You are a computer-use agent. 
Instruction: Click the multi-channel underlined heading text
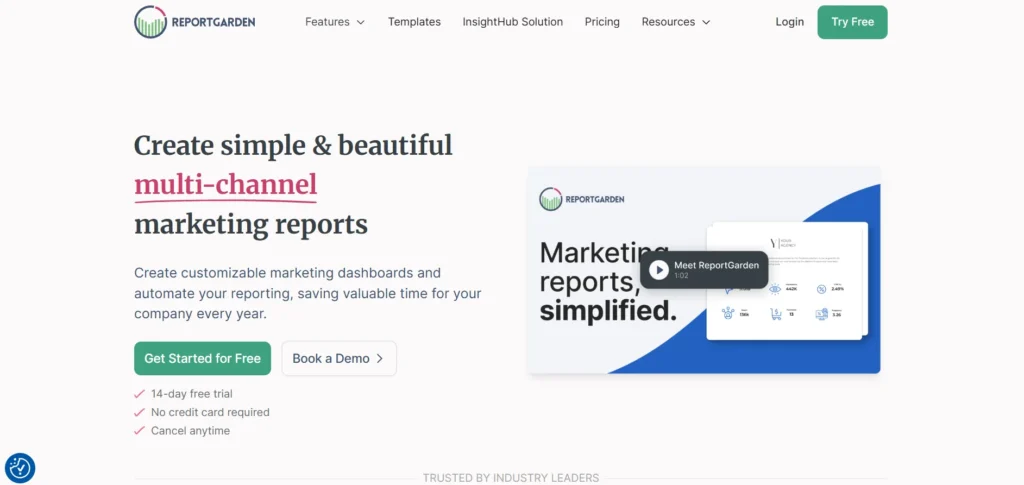point(225,185)
